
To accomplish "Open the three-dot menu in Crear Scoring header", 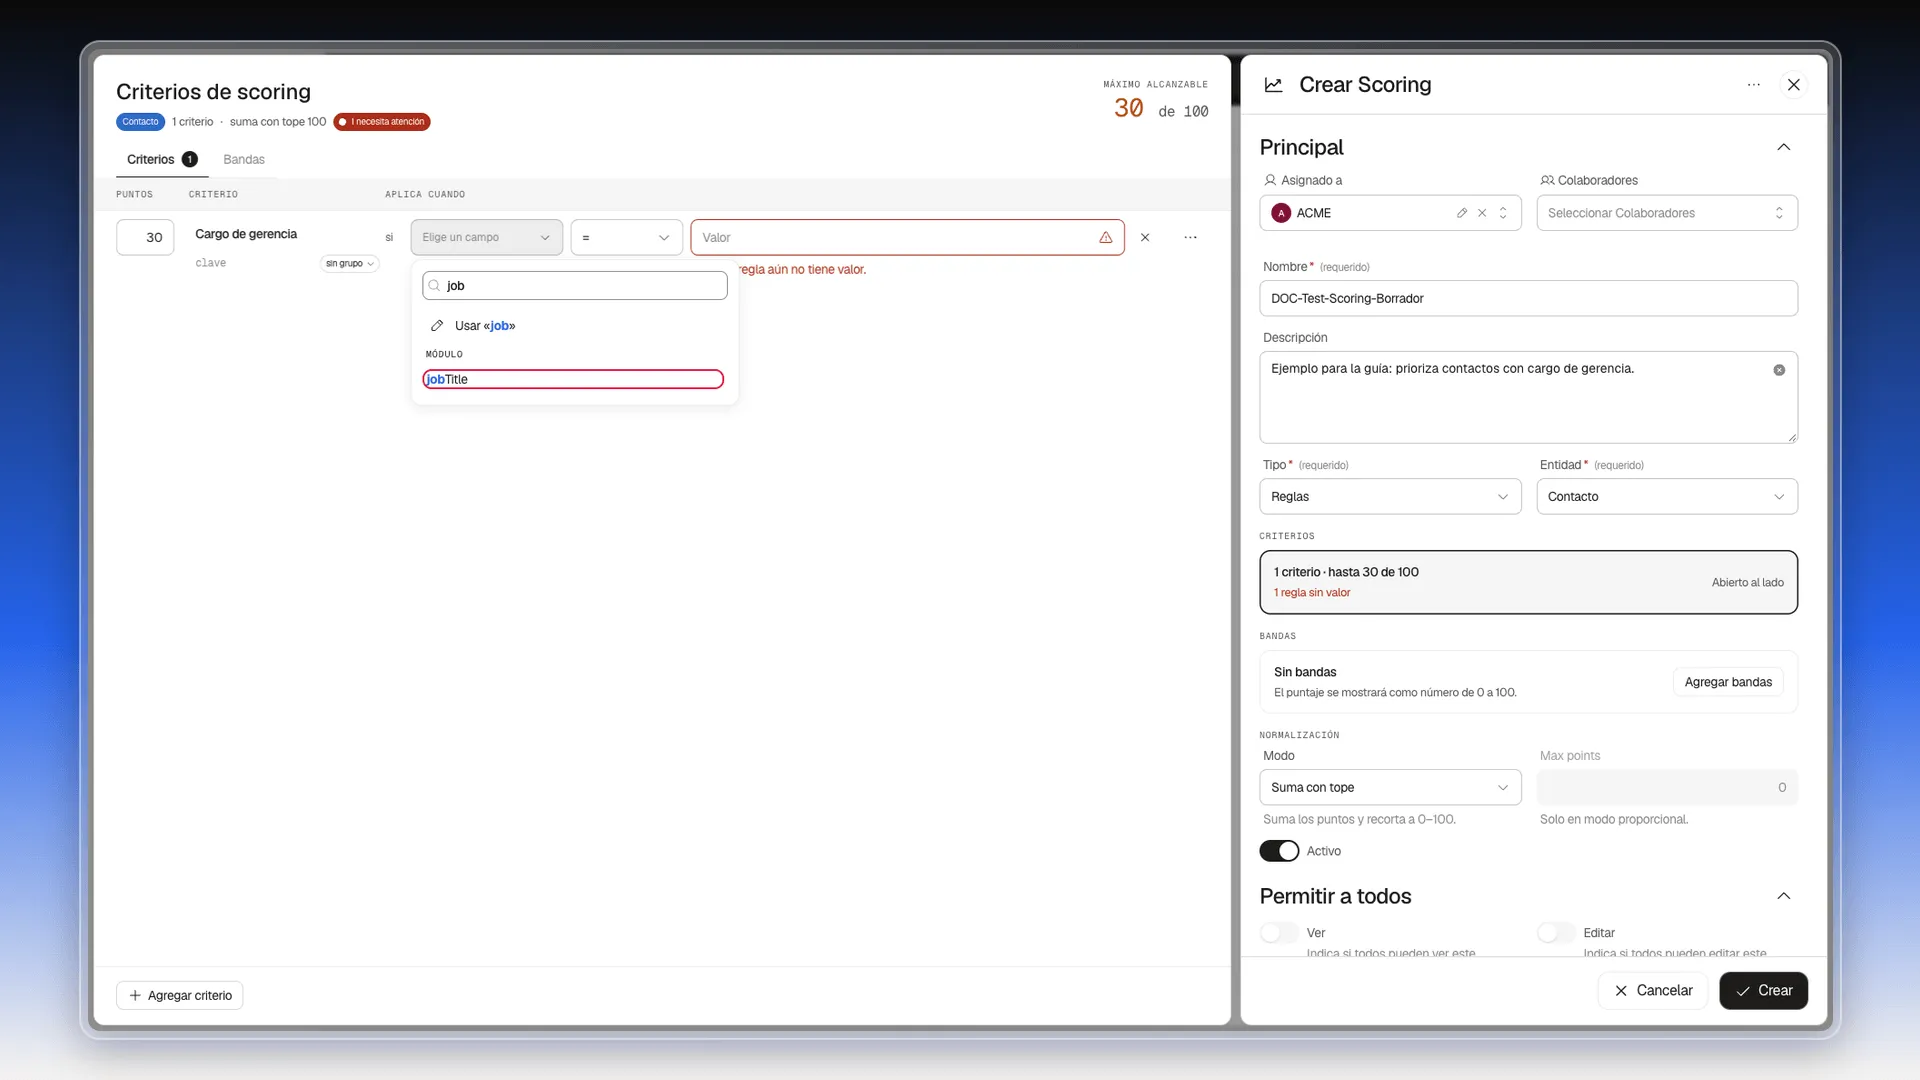I will (x=1753, y=85).
